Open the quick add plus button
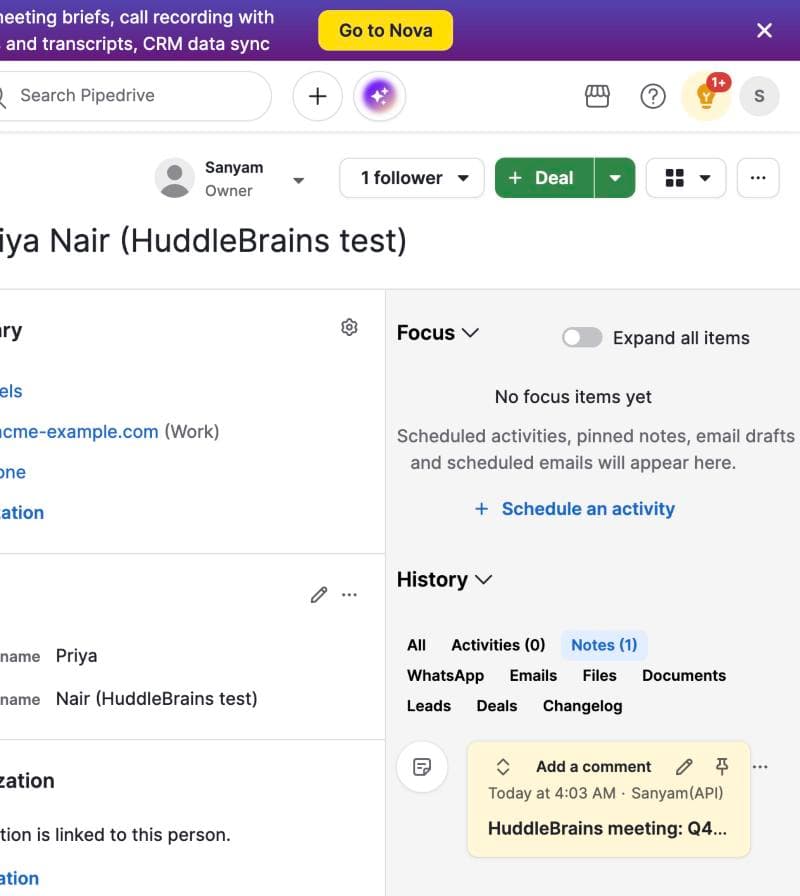This screenshot has height=896, width=800. coord(318,96)
